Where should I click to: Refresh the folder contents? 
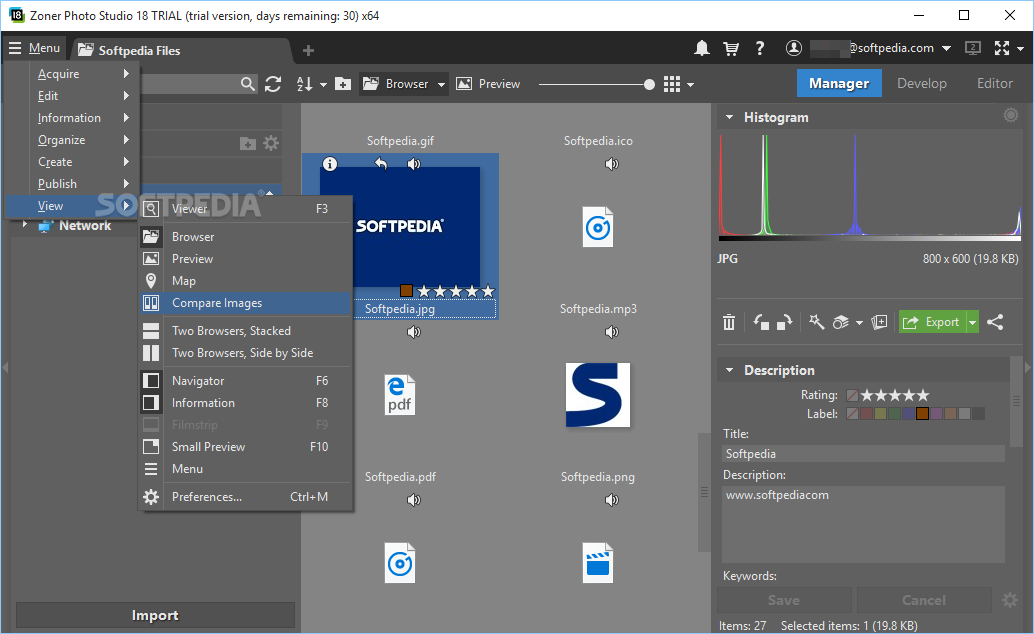pyautogui.click(x=273, y=84)
